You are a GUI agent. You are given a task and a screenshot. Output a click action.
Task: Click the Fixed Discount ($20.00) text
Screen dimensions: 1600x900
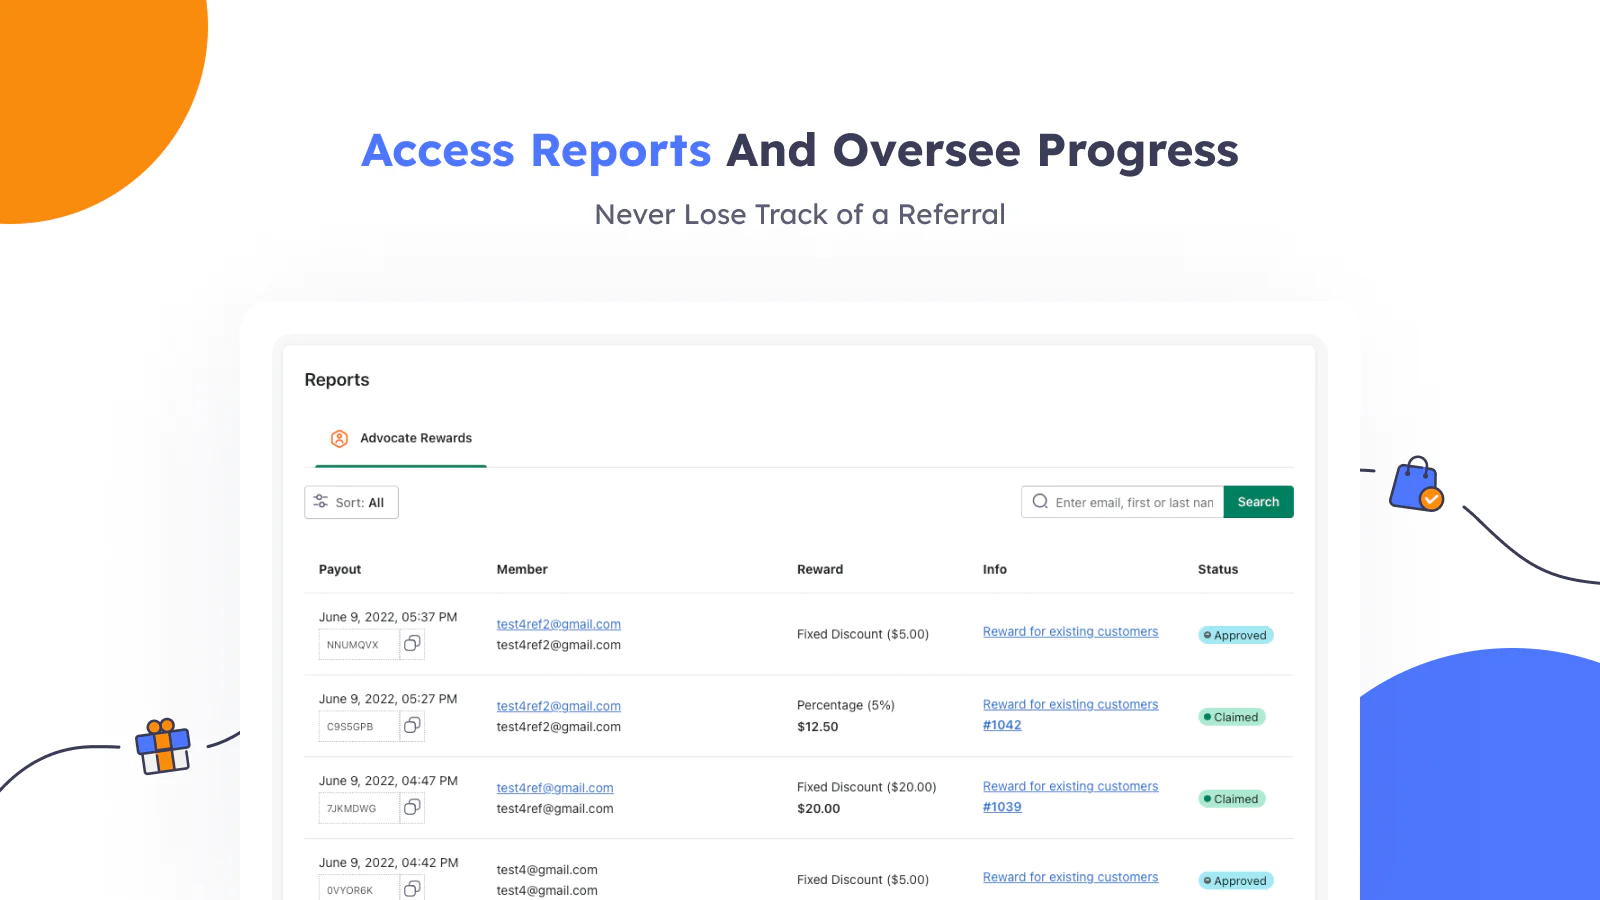(x=867, y=787)
